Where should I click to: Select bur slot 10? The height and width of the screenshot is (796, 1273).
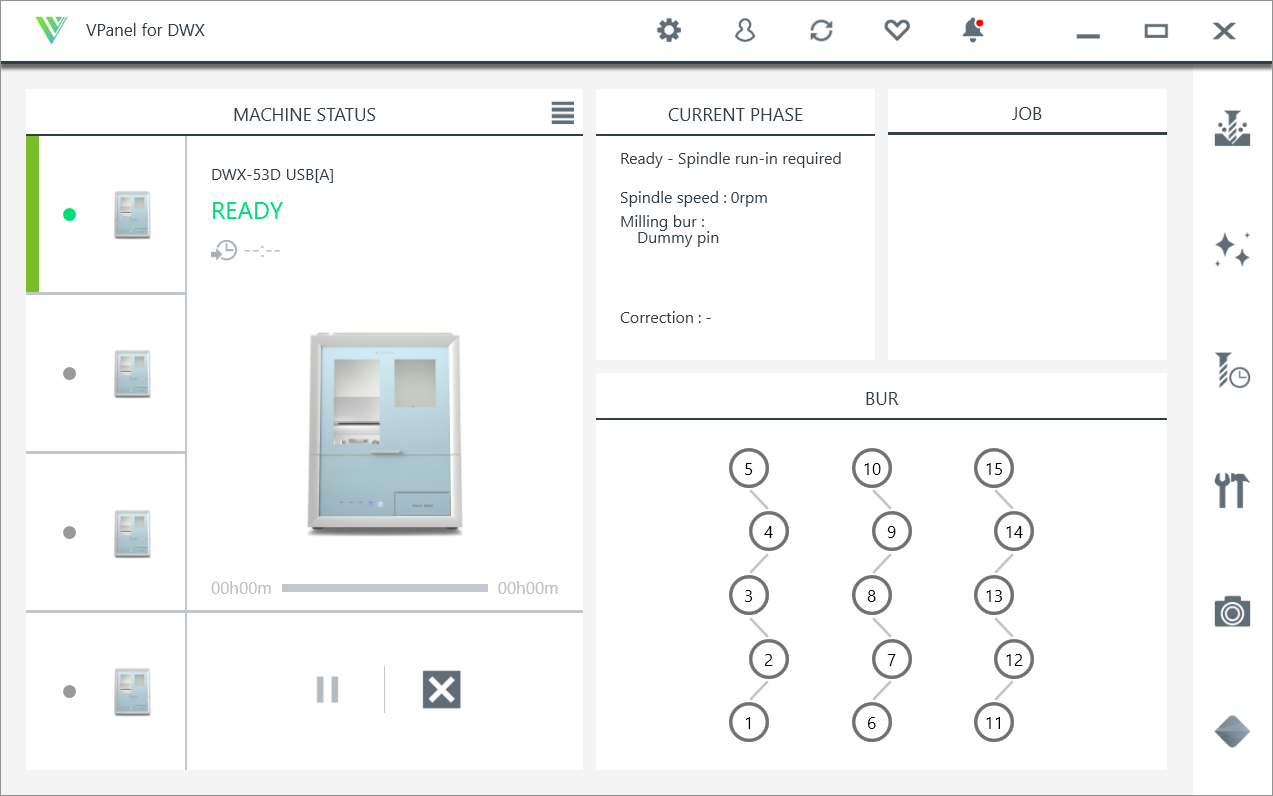click(872, 468)
